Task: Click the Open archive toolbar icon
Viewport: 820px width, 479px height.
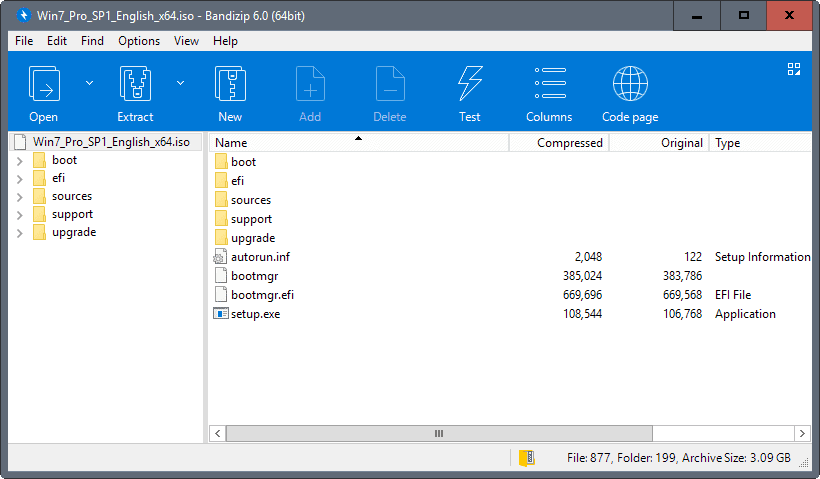Action: click(44, 84)
